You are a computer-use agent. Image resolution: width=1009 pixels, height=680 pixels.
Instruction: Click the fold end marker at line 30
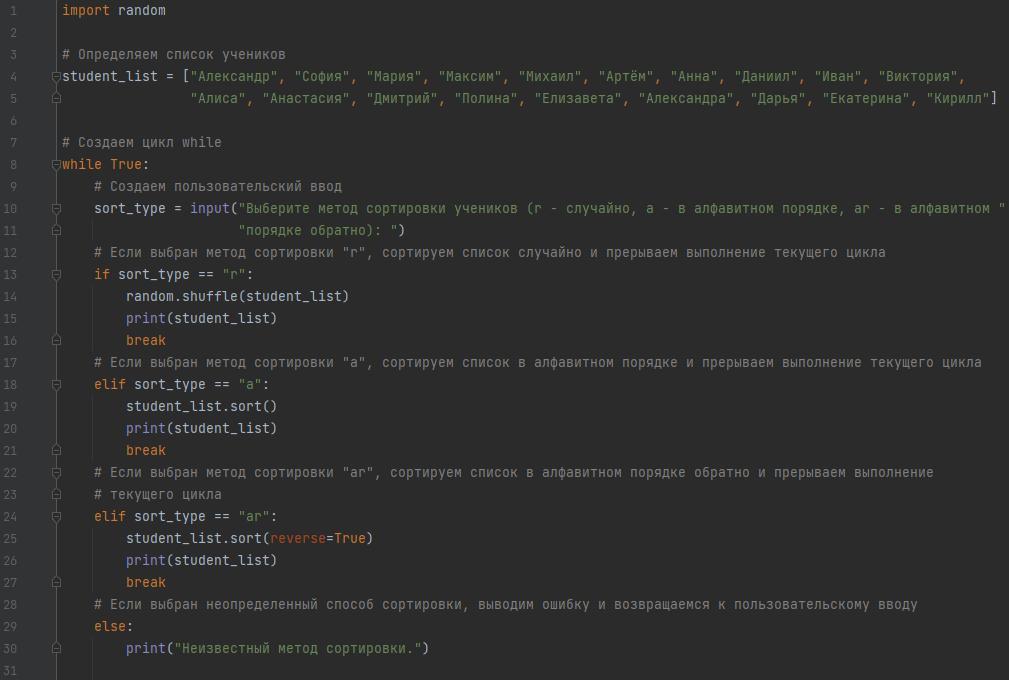[x=56, y=648]
